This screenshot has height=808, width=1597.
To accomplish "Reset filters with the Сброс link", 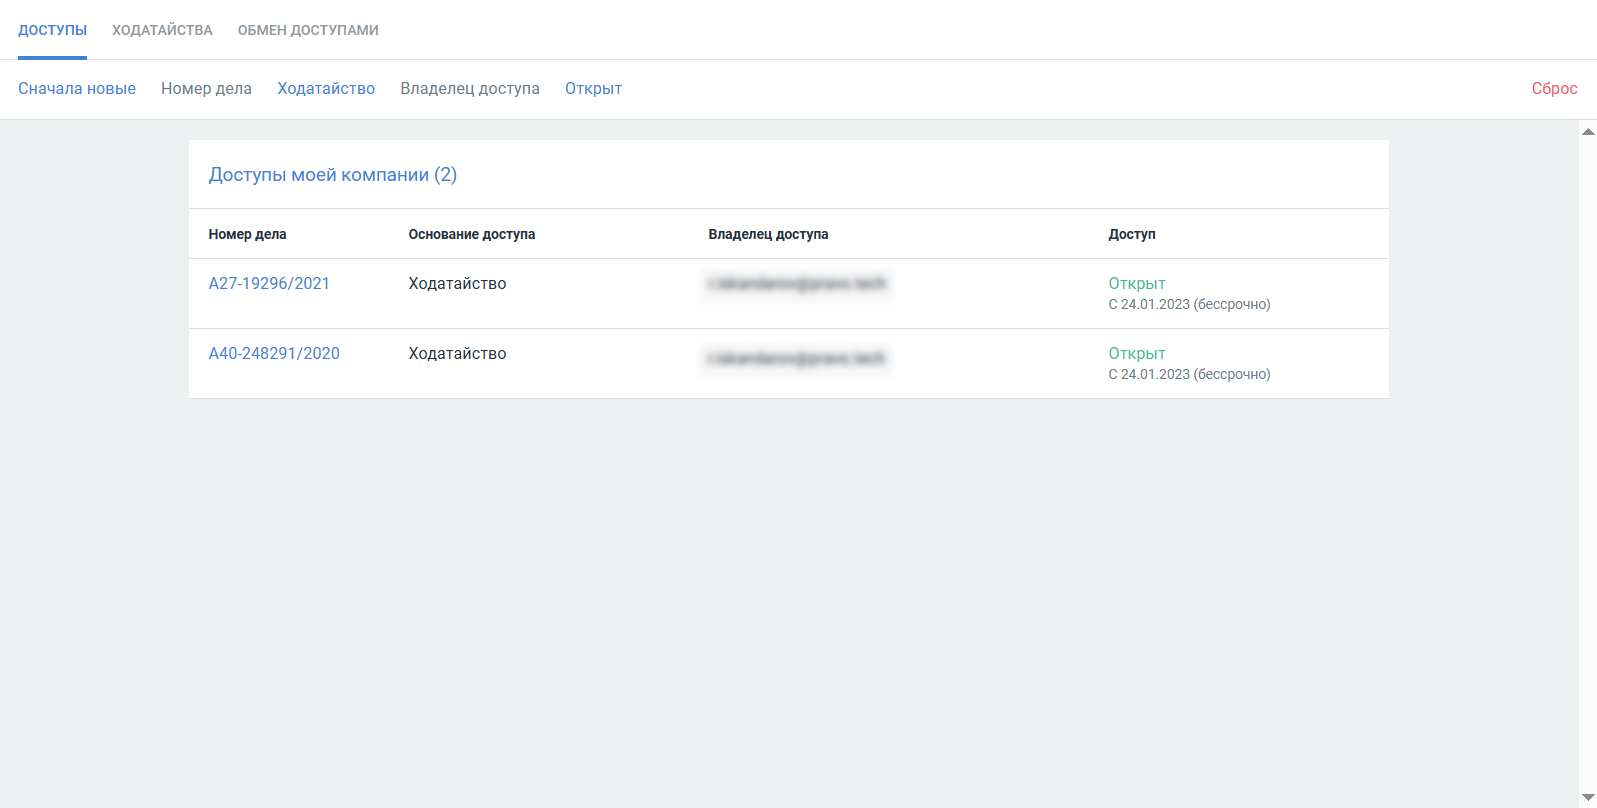I will coord(1554,89).
